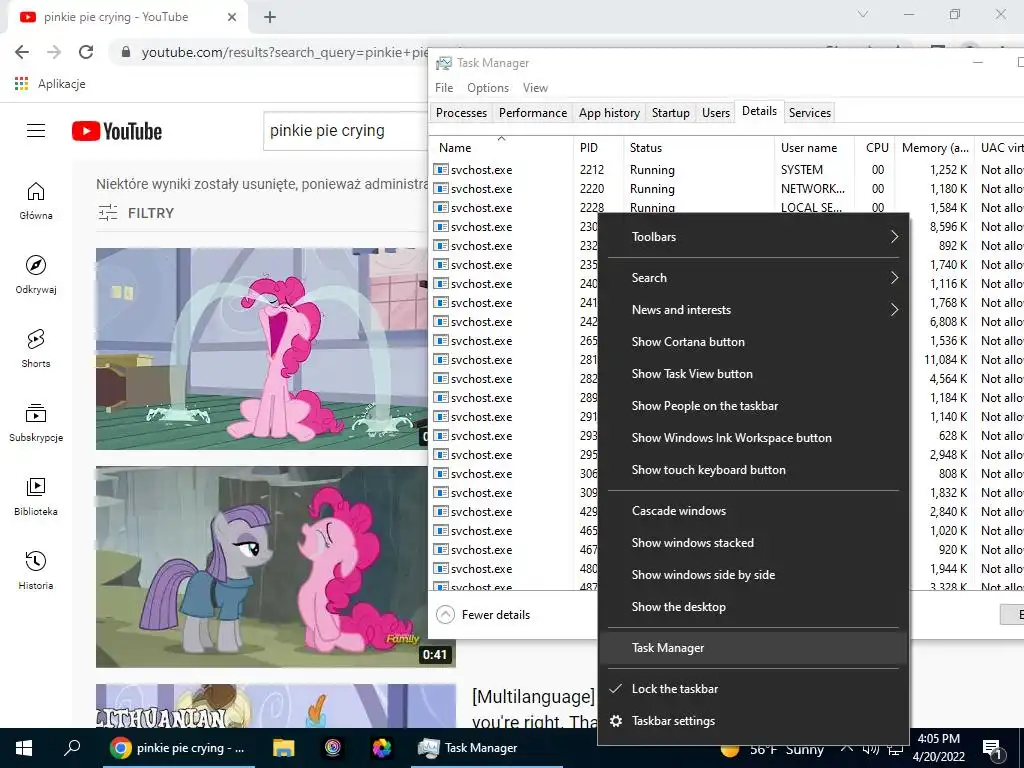Open video thumbnail with Maud and Pinkie
This screenshot has width=1024, height=768.
(x=276, y=567)
